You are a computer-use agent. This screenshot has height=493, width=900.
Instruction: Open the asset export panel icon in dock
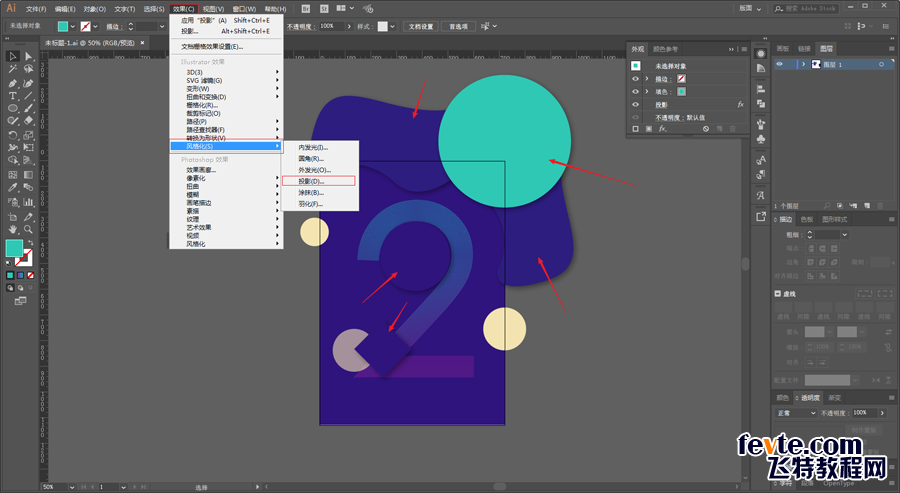click(761, 216)
